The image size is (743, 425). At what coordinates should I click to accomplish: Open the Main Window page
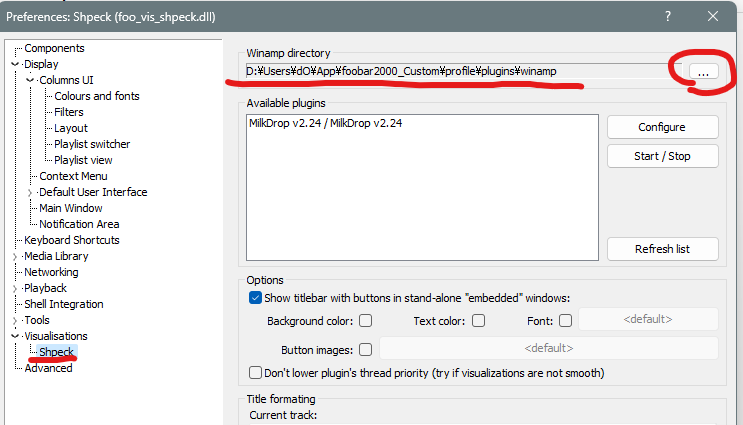click(x=71, y=208)
